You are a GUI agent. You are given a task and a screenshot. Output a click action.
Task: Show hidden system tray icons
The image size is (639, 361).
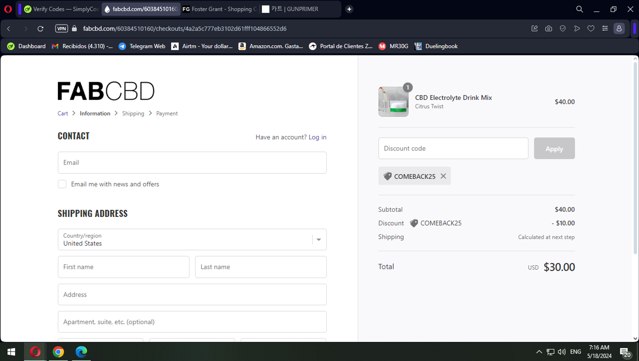[539, 352]
